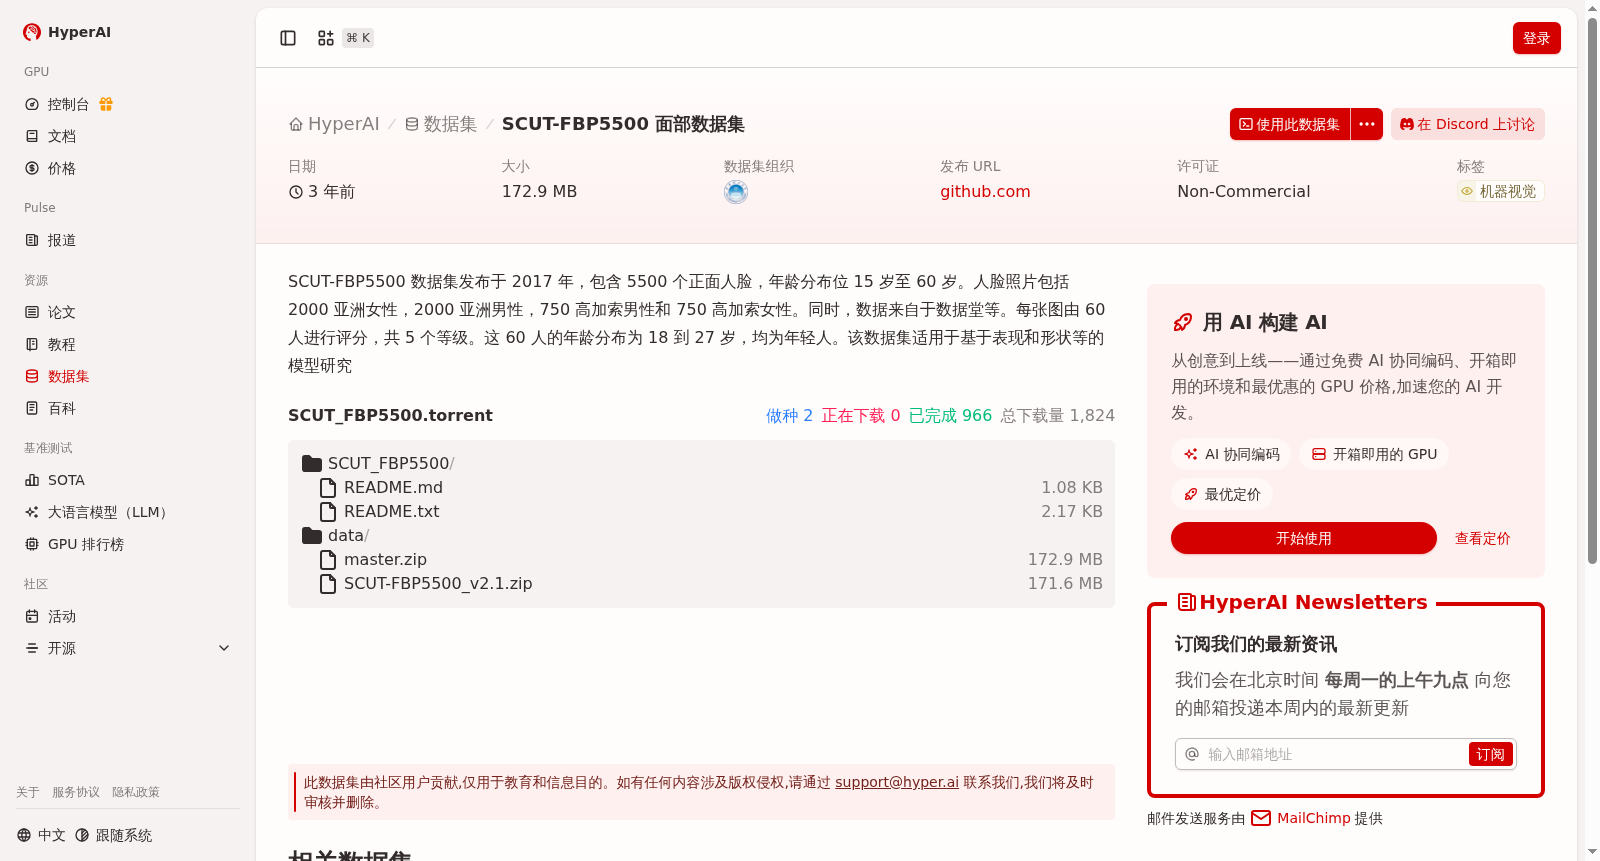
Task: Click the @ icon in email field
Action: (x=1192, y=754)
